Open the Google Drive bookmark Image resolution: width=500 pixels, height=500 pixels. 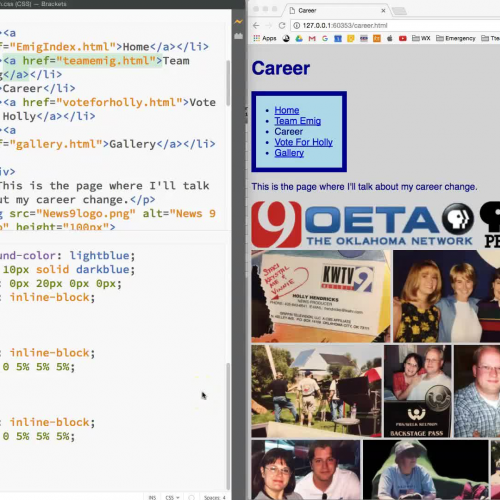coord(299,38)
